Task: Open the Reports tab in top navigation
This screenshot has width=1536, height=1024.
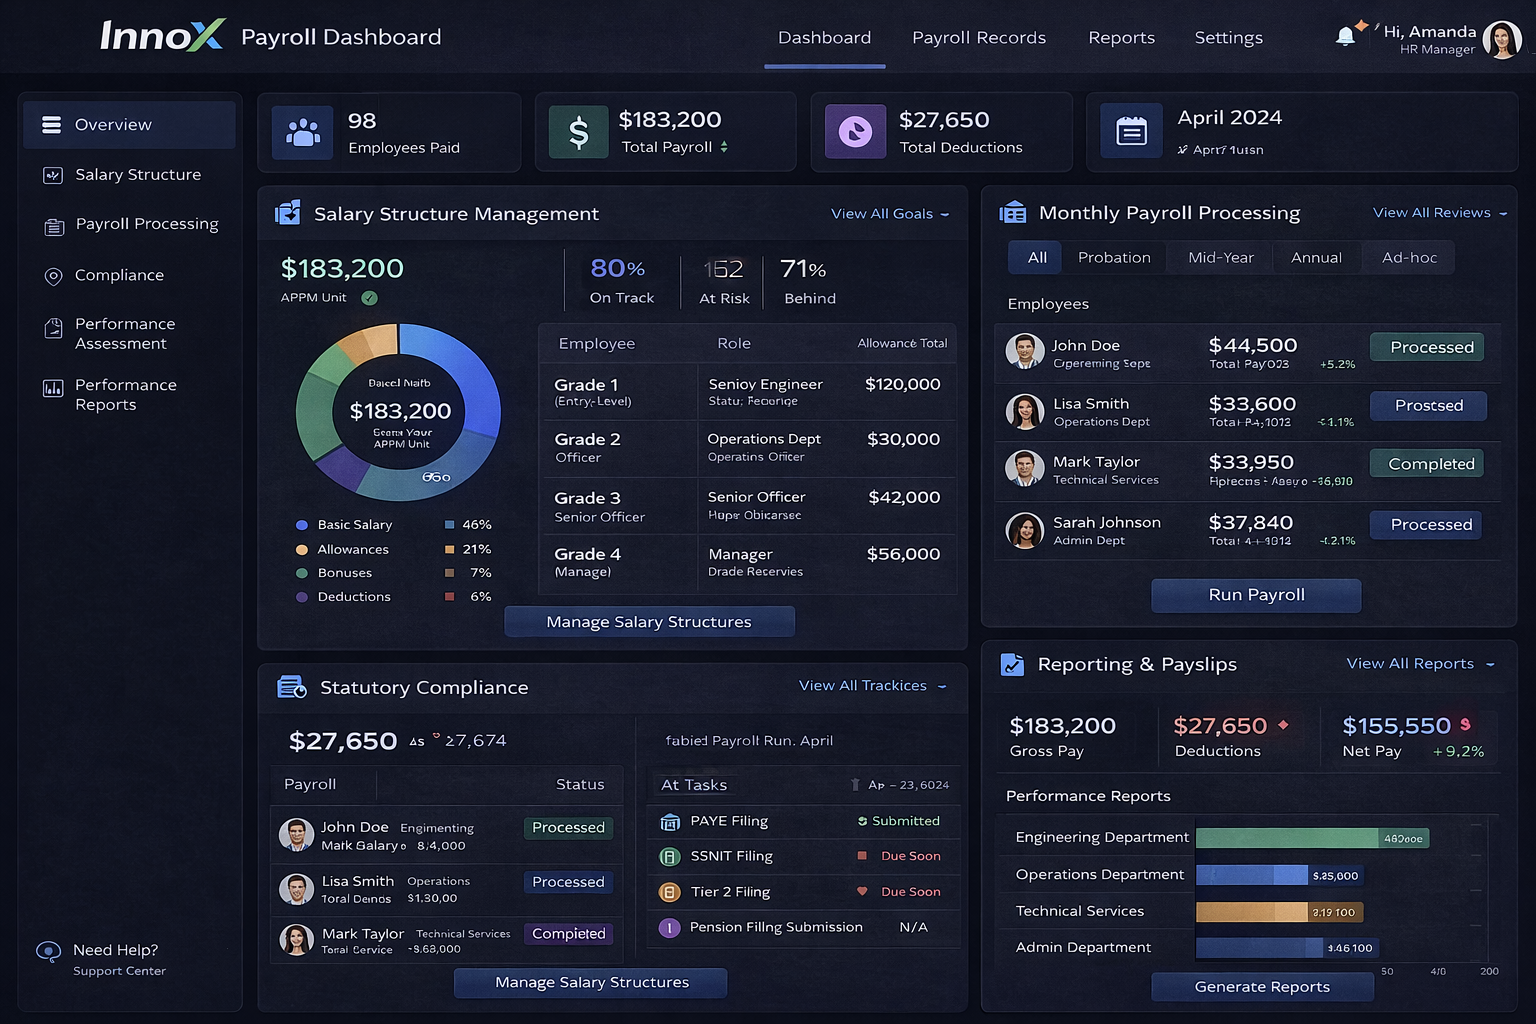Action: click(1121, 38)
